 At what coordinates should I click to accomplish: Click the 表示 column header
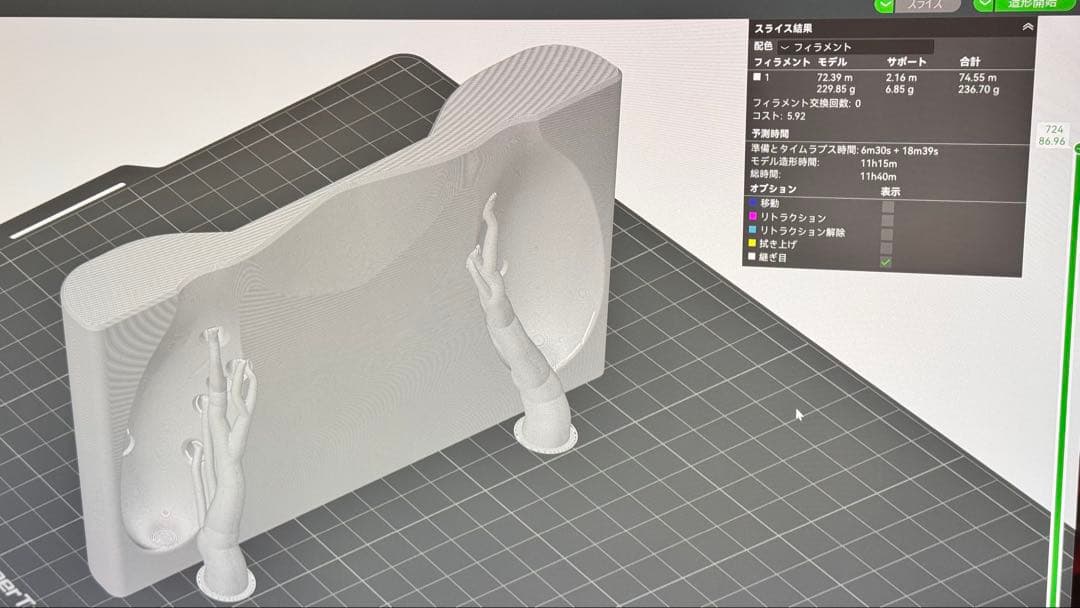[890, 191]
